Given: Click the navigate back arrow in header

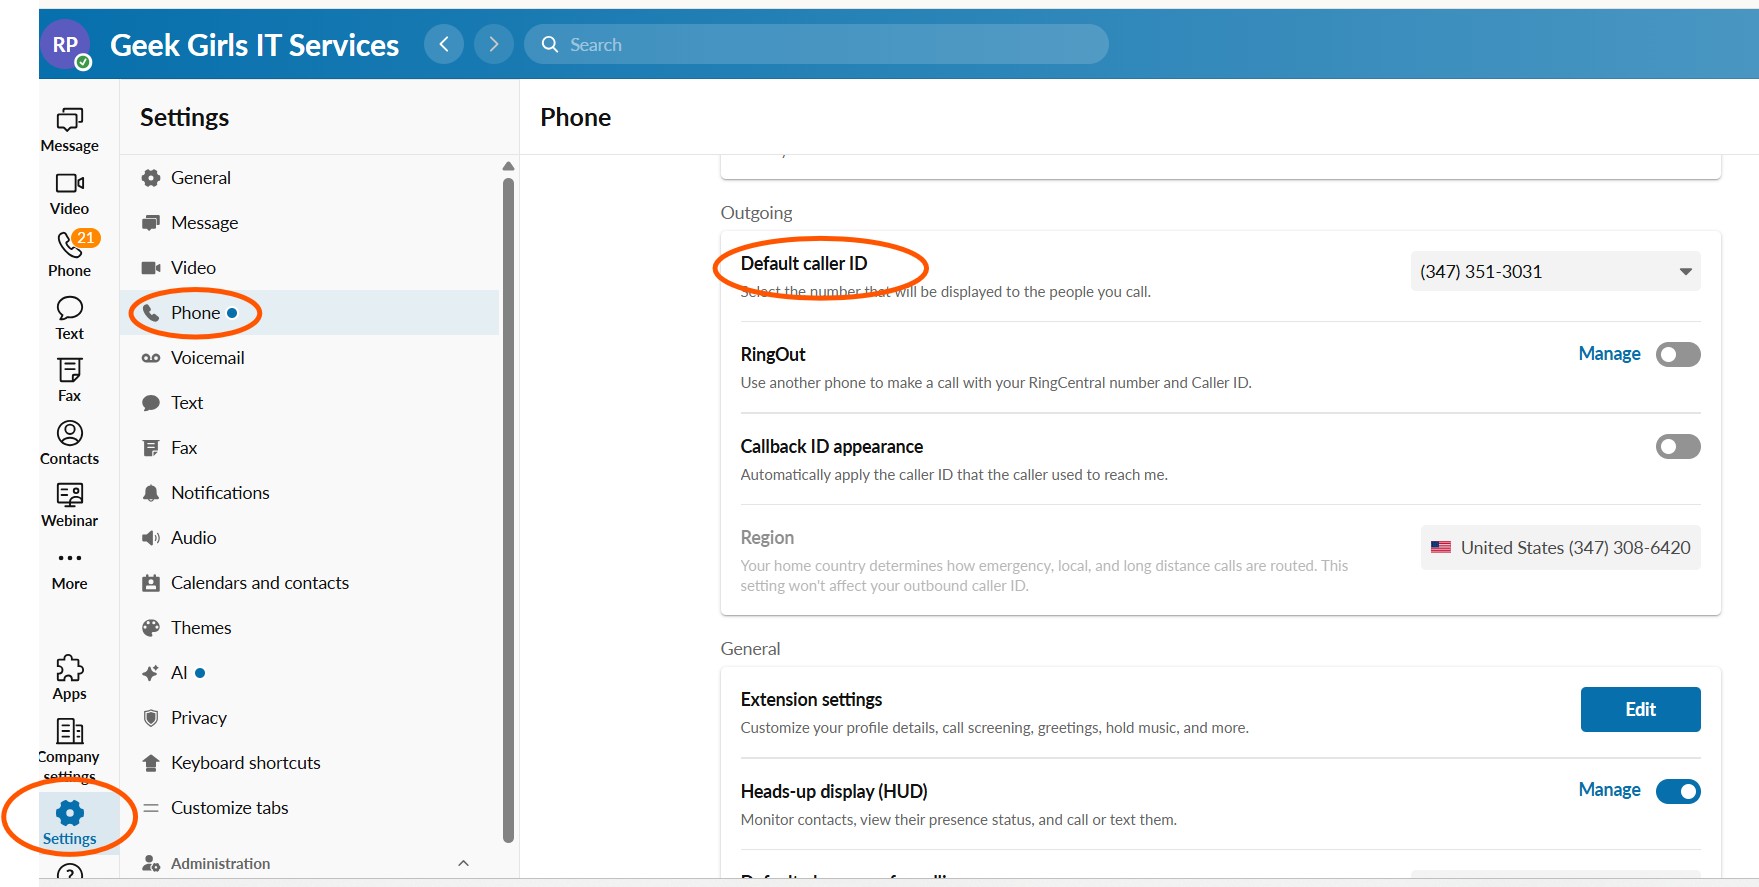Looking at the screenshot, I should point(443,44).
